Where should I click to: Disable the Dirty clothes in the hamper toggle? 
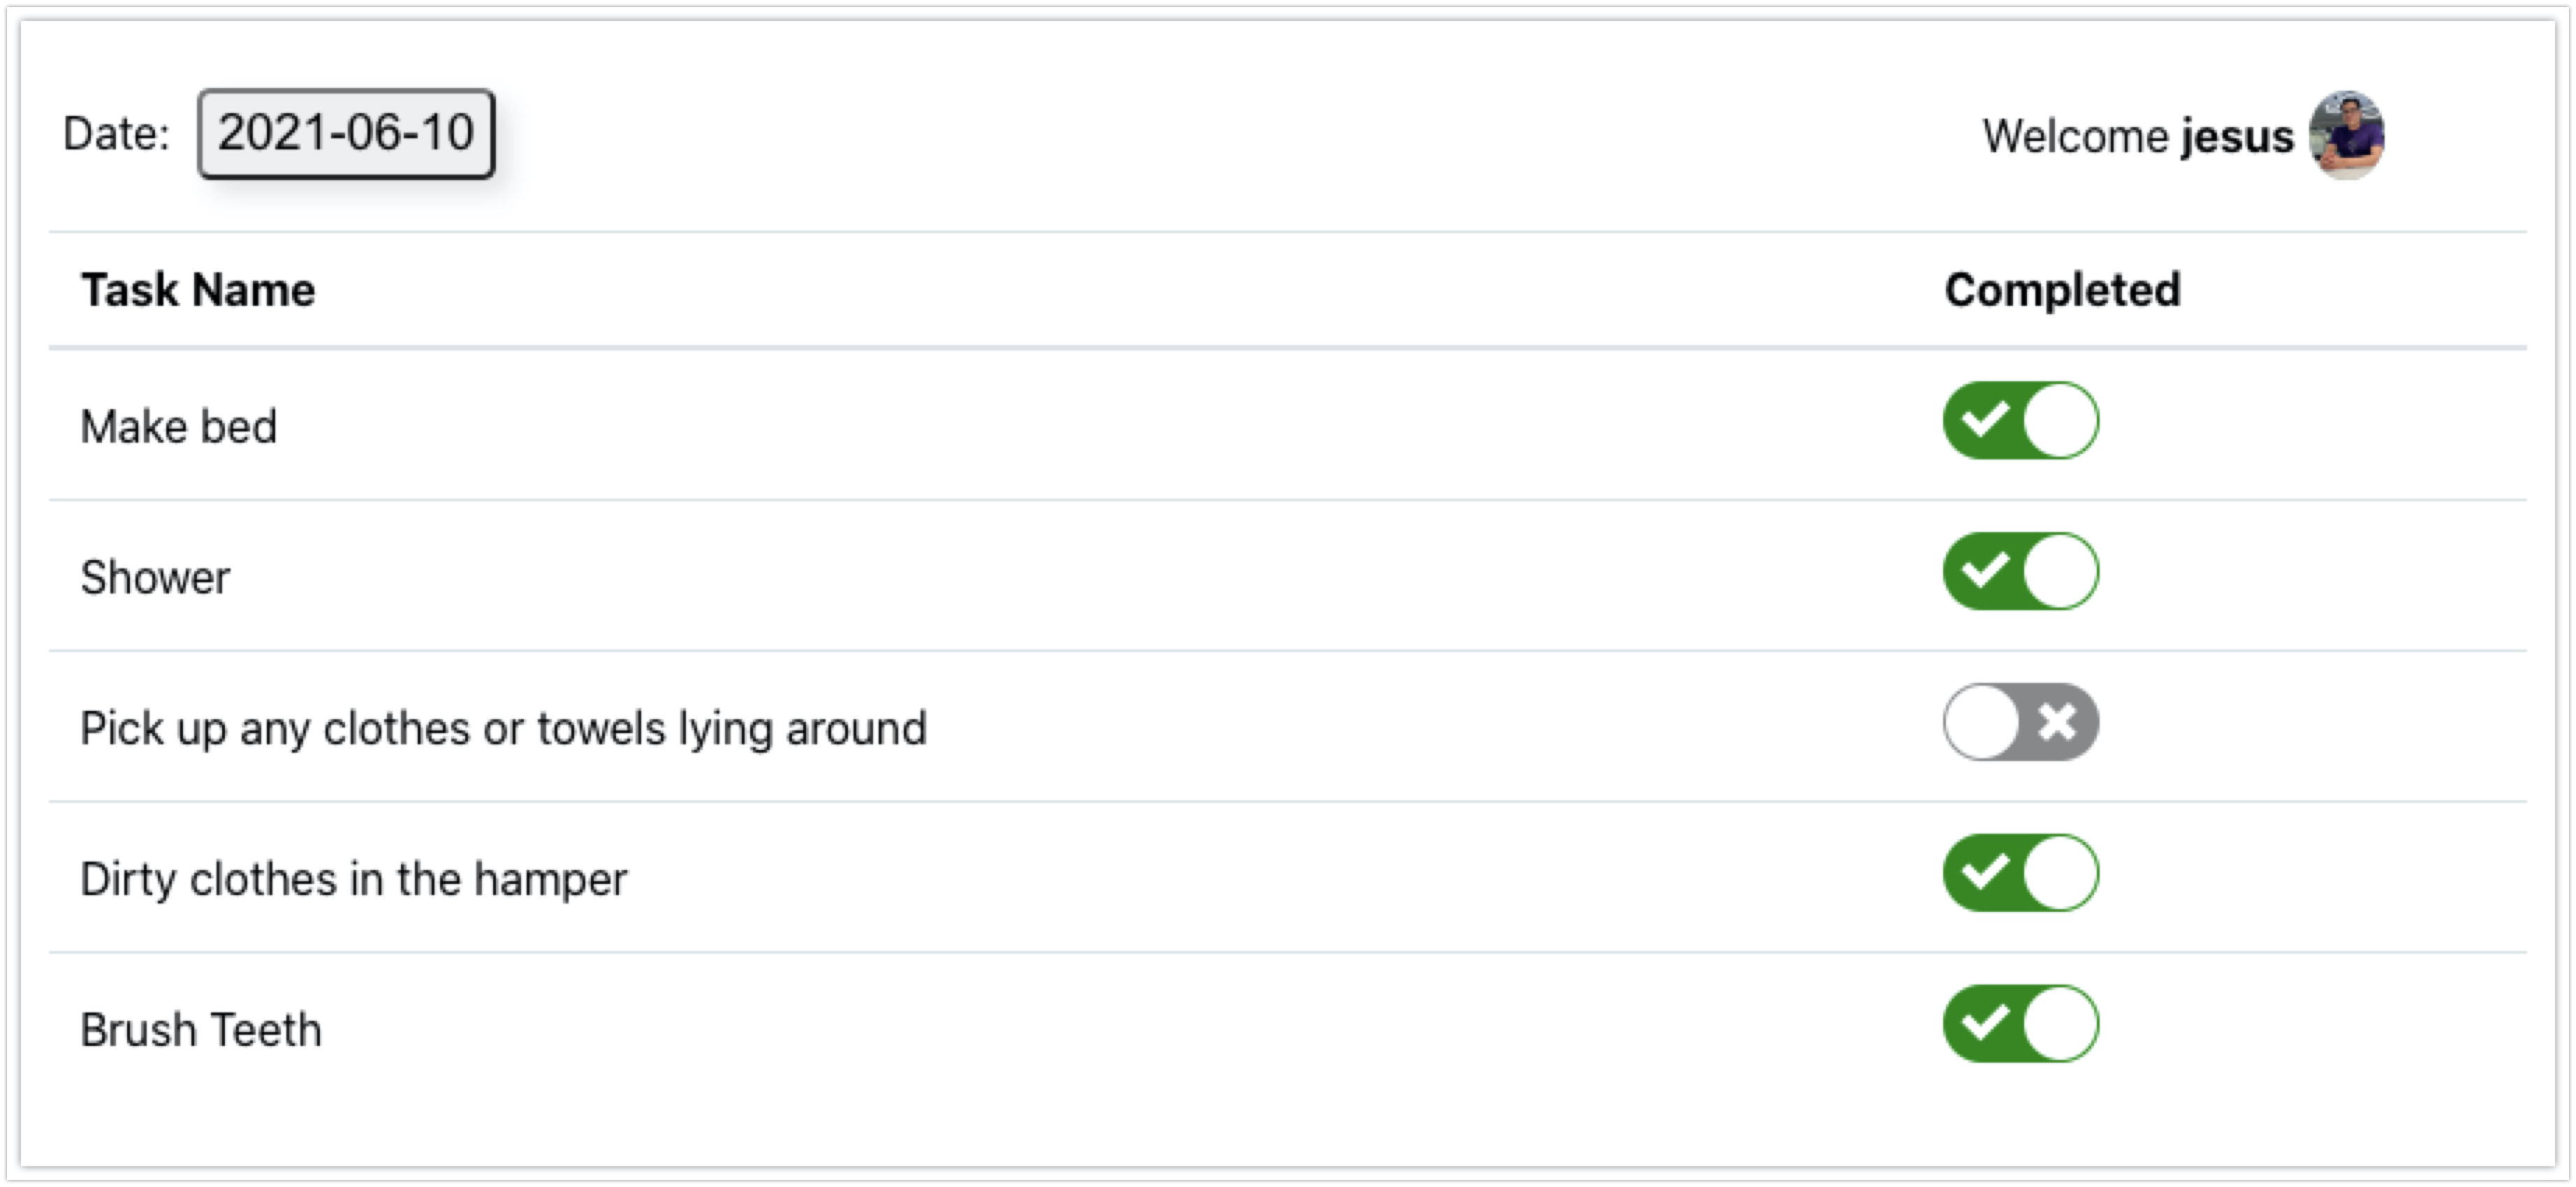[x=2020, y=873]
